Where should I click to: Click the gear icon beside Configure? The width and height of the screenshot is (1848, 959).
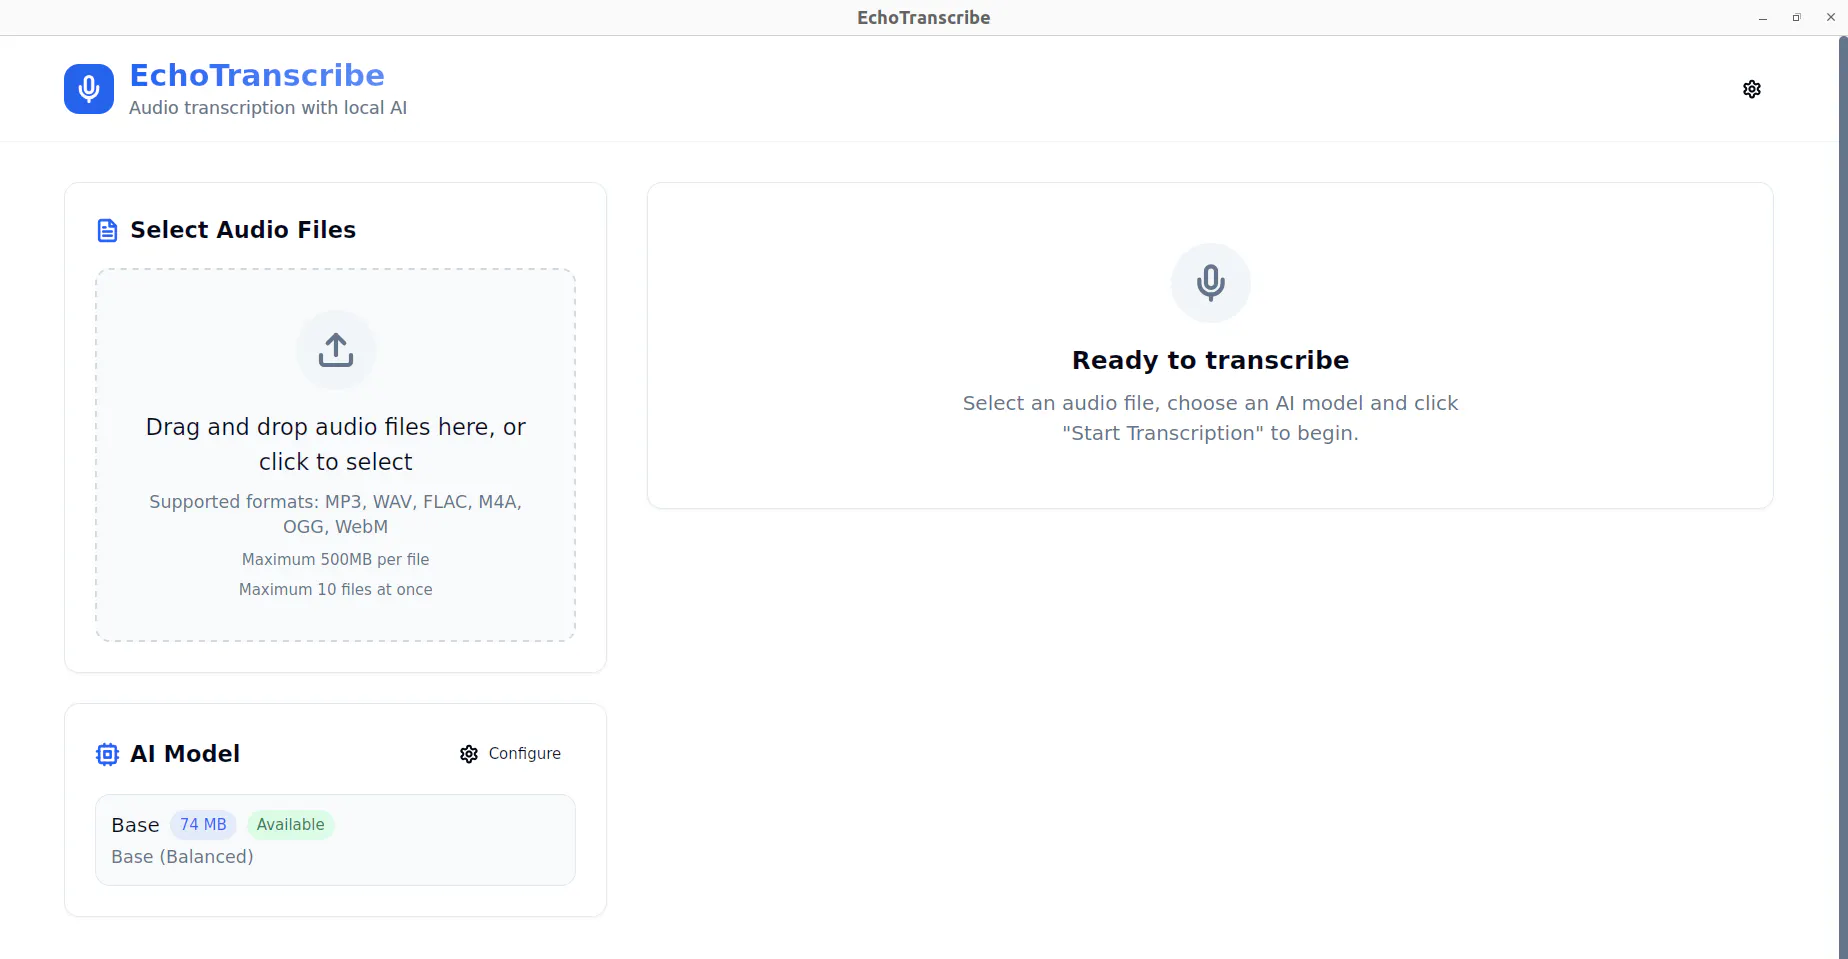469,754
